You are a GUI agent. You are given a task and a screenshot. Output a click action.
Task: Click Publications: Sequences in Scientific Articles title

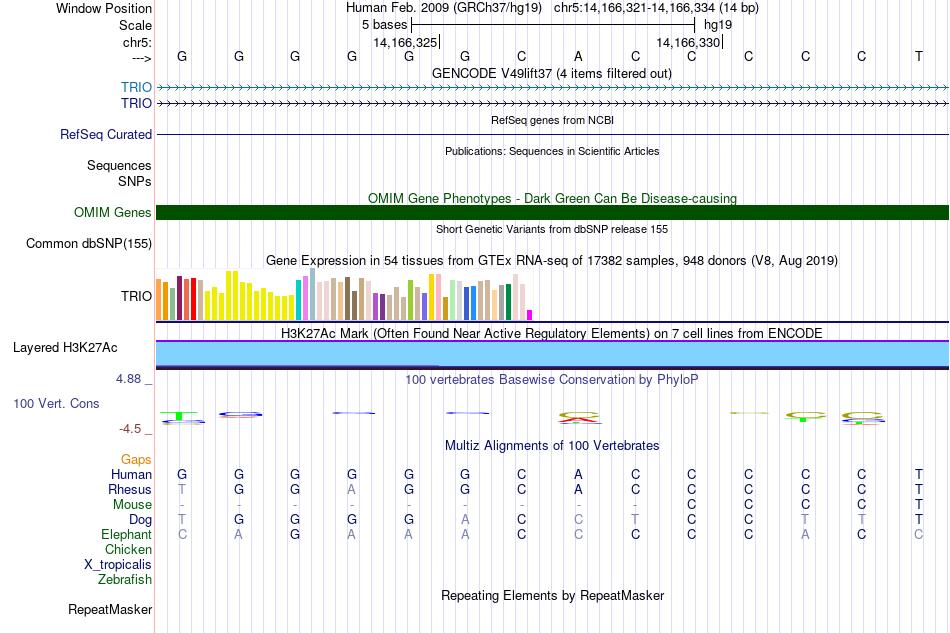[552, 151]
